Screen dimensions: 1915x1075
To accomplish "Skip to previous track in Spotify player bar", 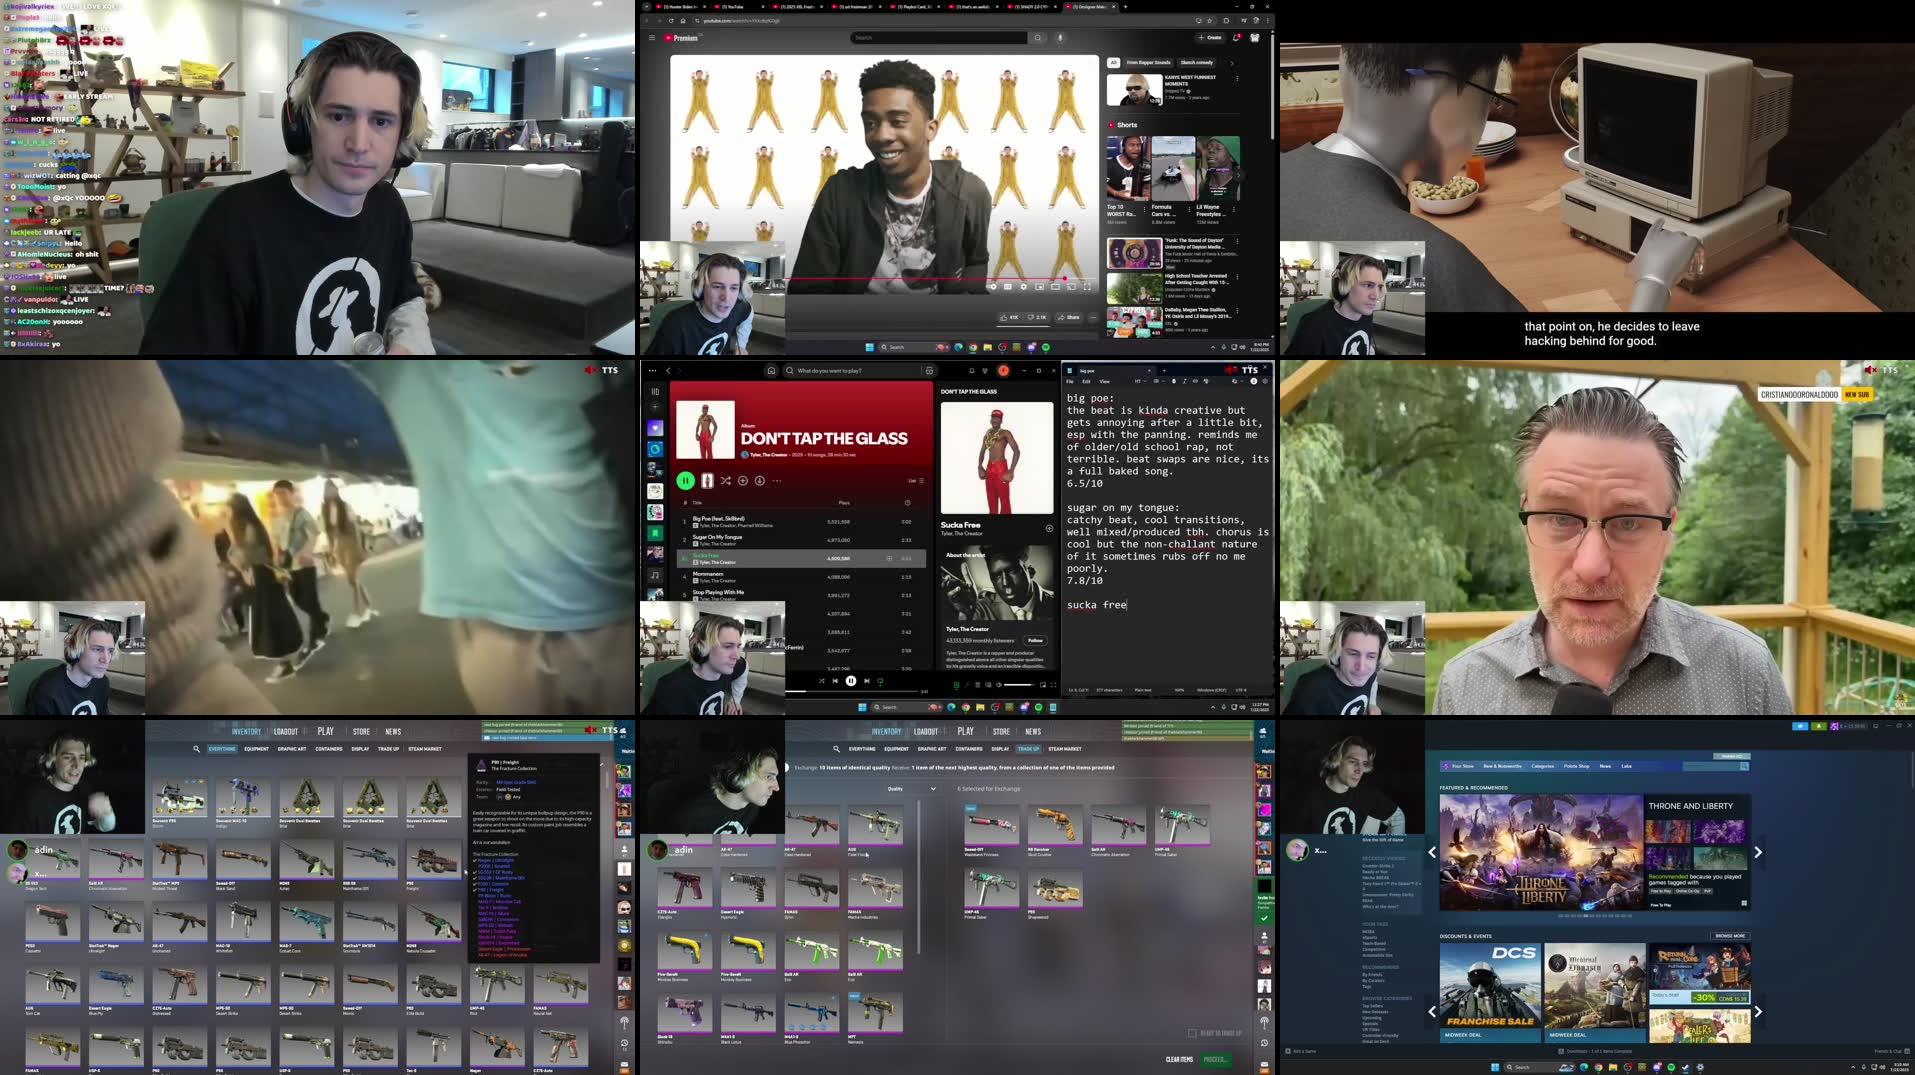I will click(x=835, y=681).
